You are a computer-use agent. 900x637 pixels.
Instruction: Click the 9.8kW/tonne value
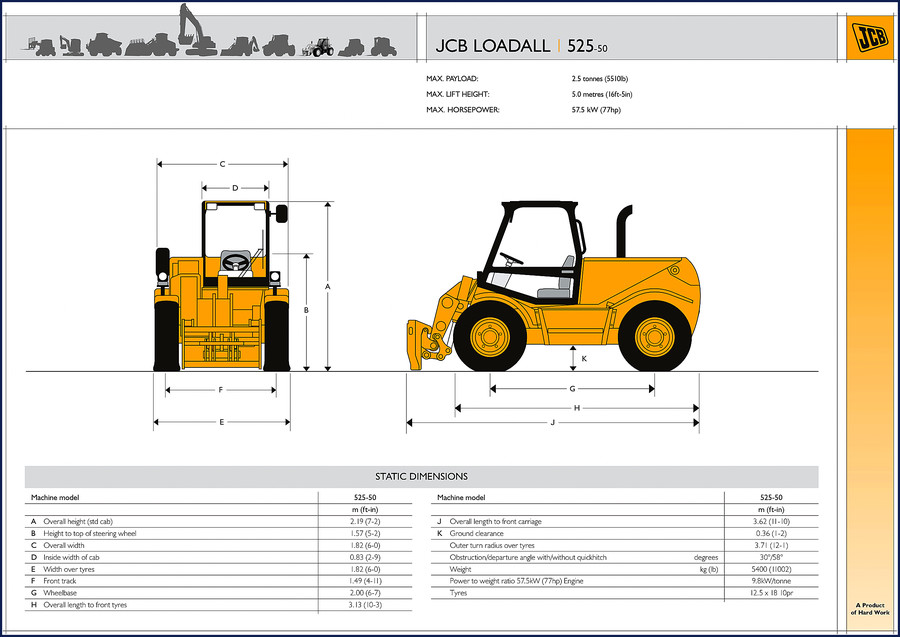pyautogui.click(x=771, y=581)
